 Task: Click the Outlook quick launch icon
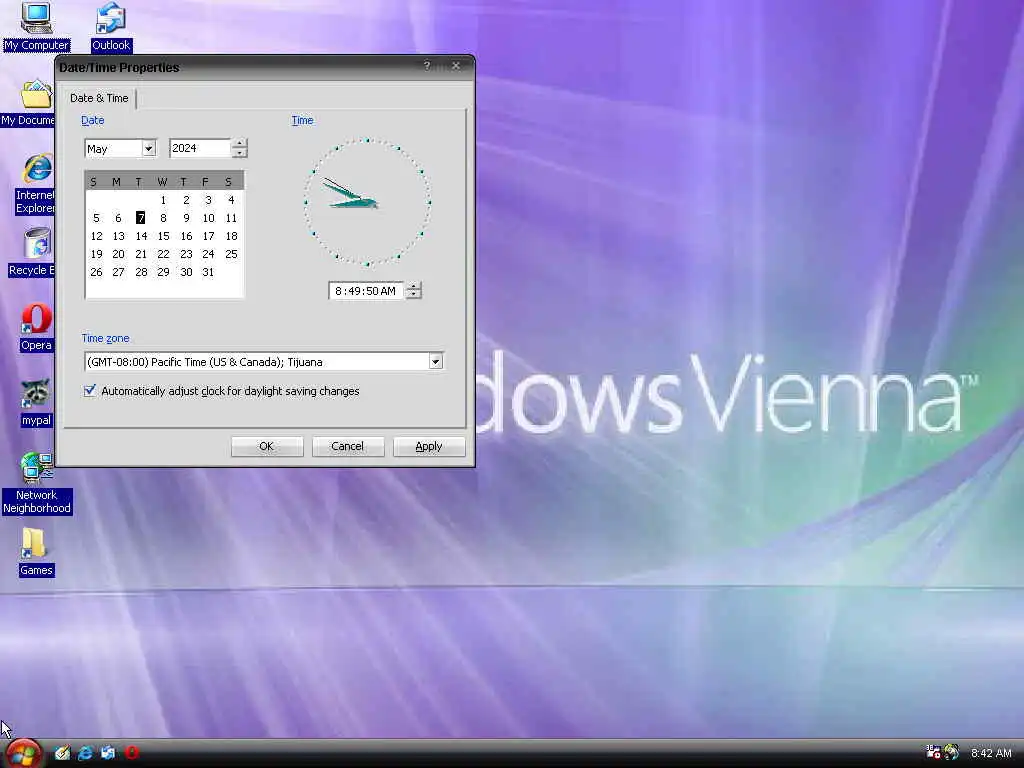click(108, 753)
